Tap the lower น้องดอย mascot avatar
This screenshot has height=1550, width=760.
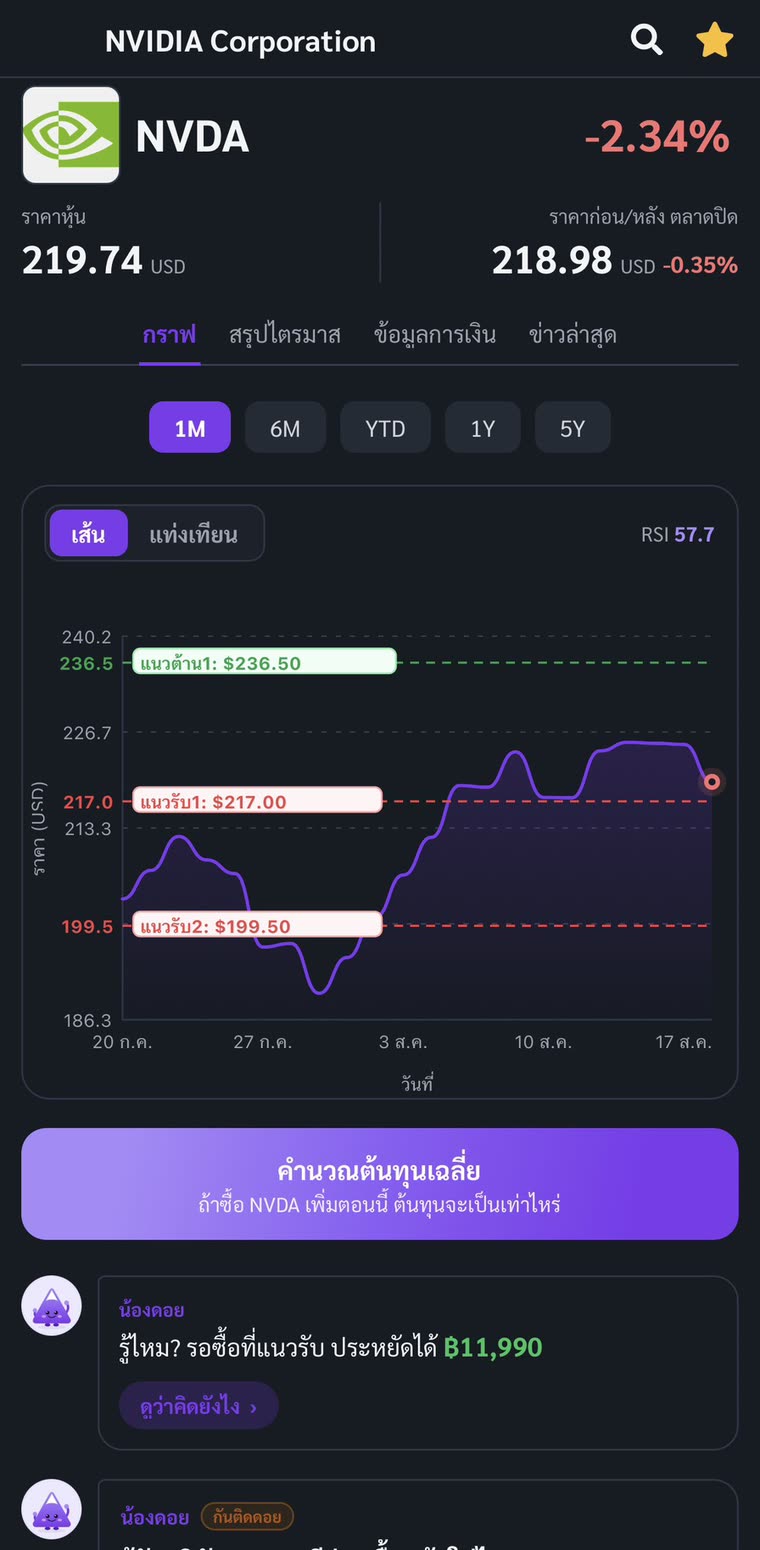52,1509
